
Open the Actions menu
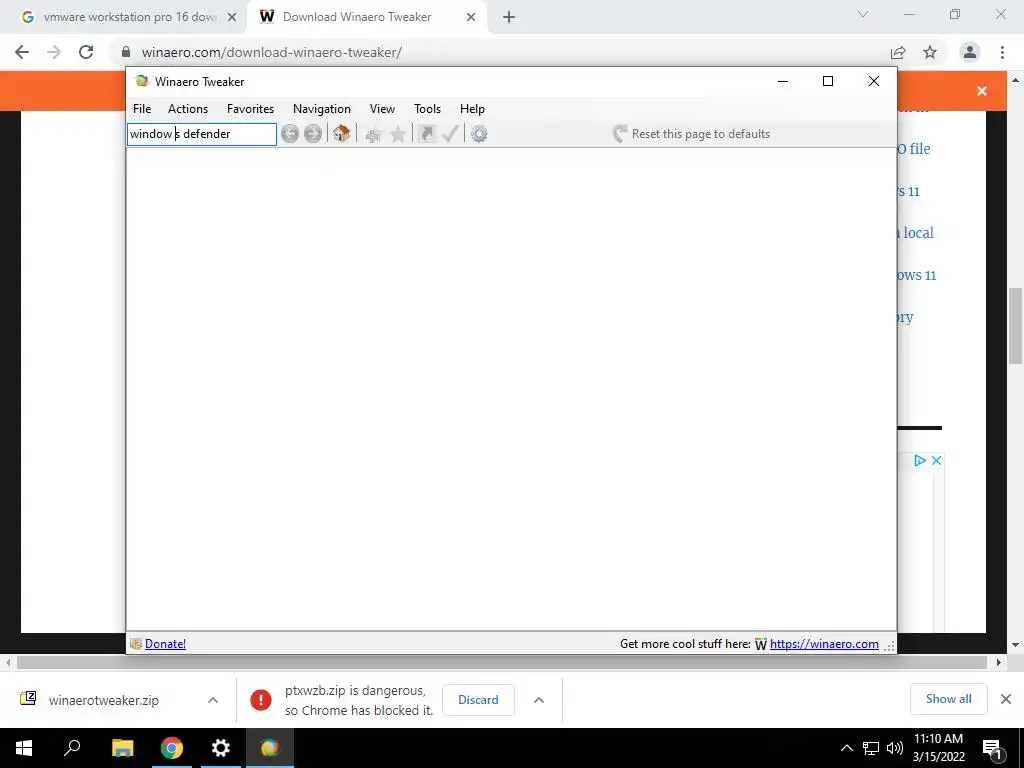pos(188,109)
